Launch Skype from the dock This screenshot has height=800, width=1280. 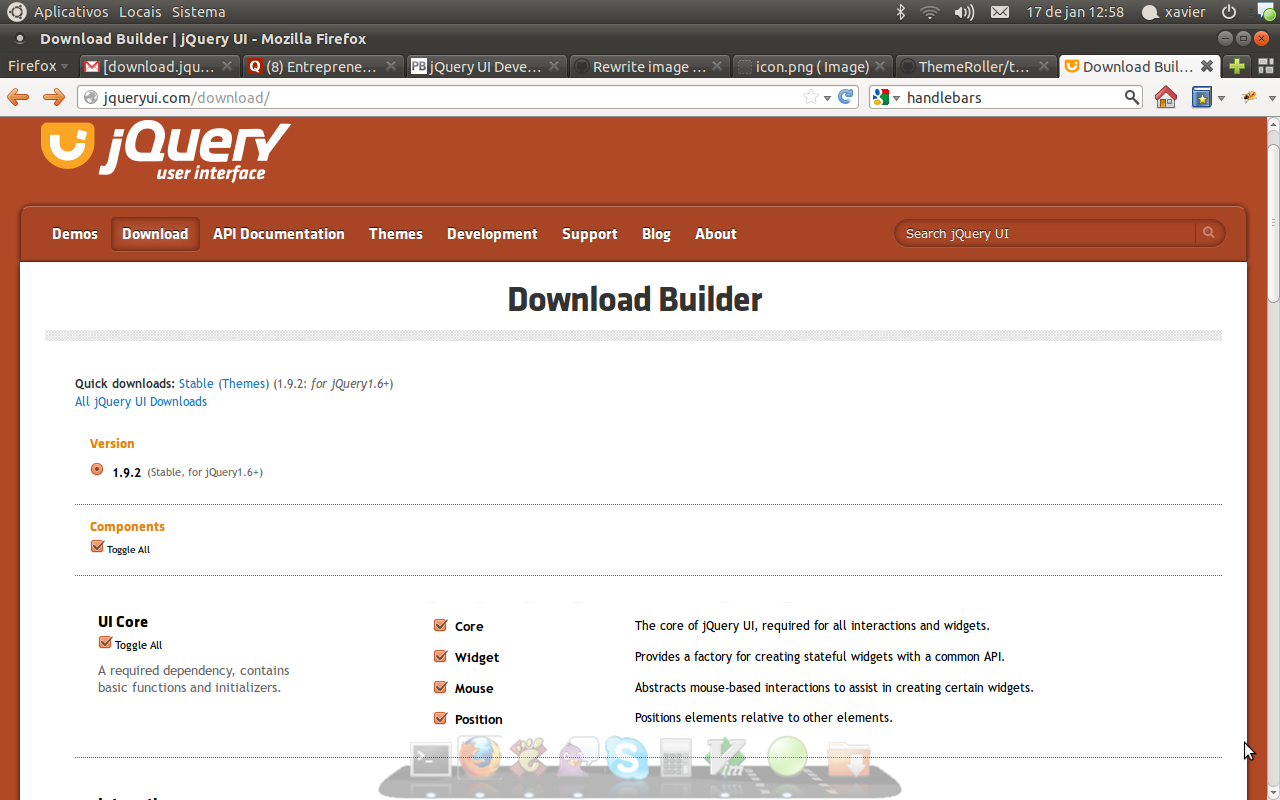point(626,757)
